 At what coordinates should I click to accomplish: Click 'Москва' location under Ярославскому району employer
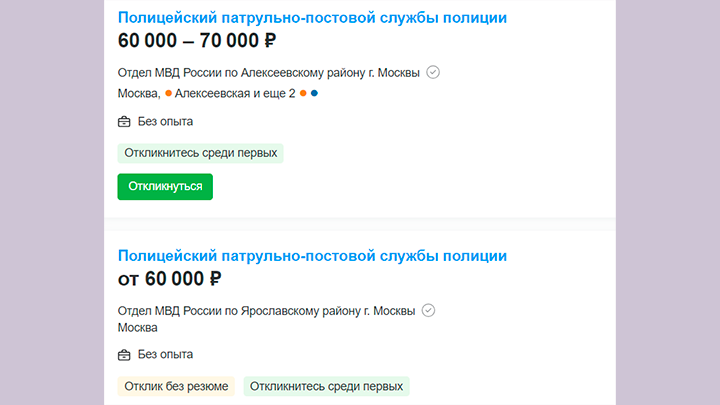137,327
